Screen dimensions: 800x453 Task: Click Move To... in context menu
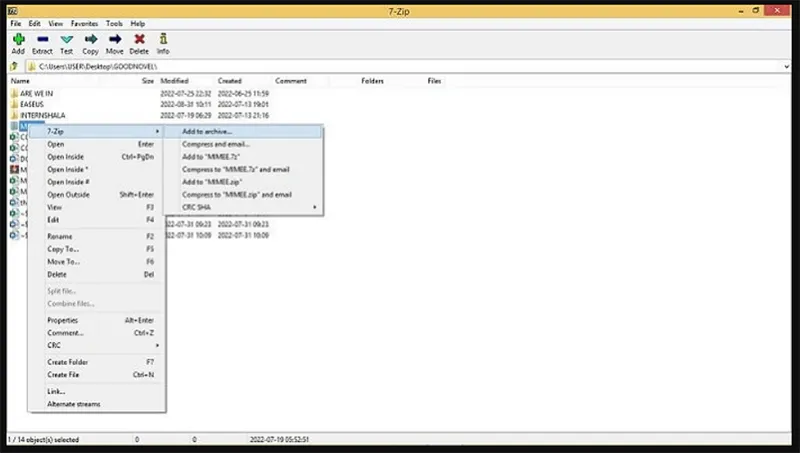point(97,262)
